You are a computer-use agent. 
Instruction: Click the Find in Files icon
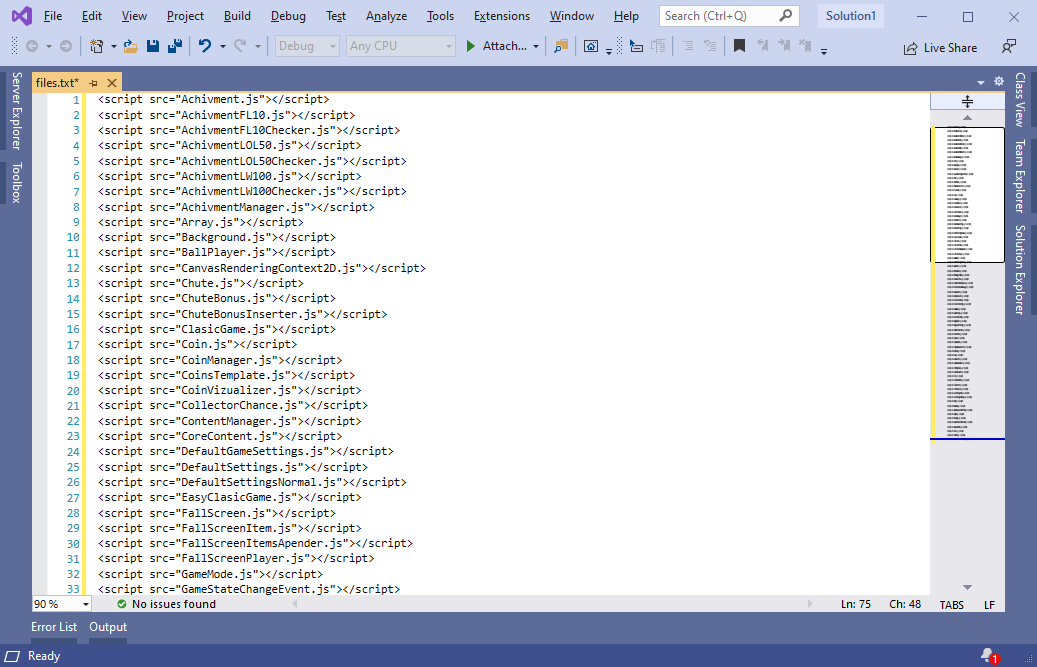point(561,46)
